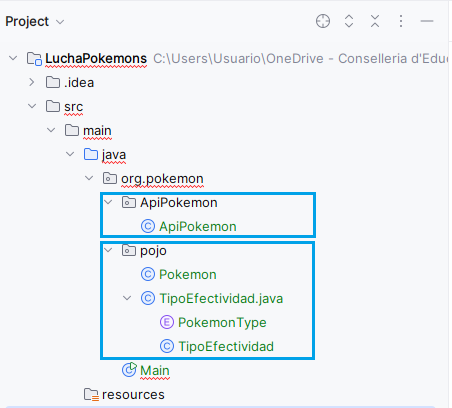The height and width of the screenshot is (408, 452).
Task: Collapse the ApiPokemon package node
Action: click(108, 202)
